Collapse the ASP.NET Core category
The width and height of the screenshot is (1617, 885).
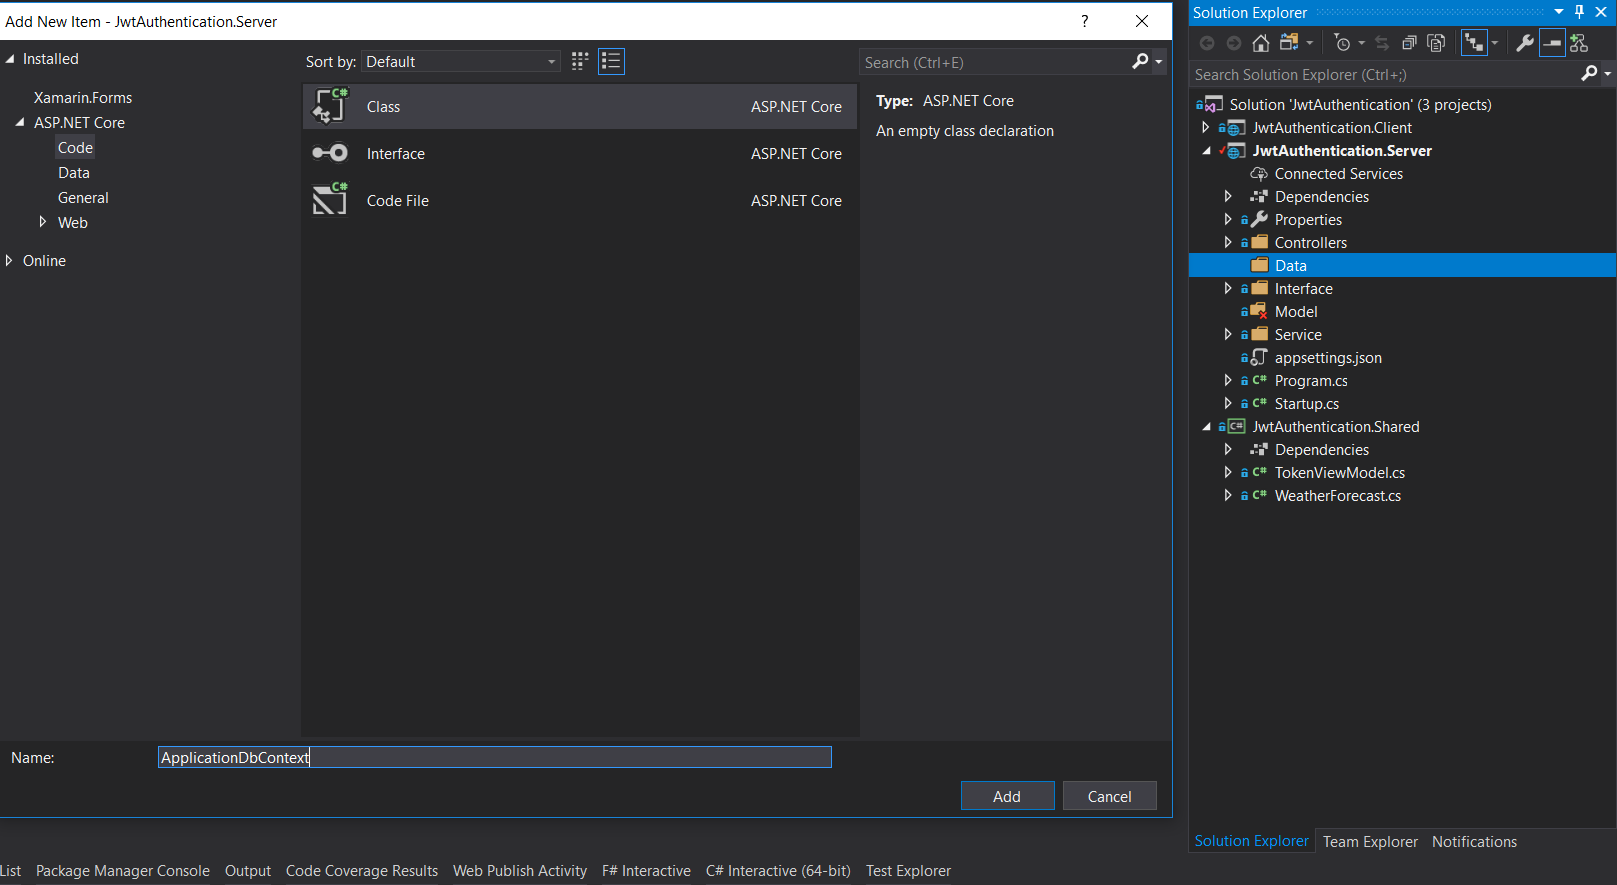pyautogui.click(x=20, y=122)
